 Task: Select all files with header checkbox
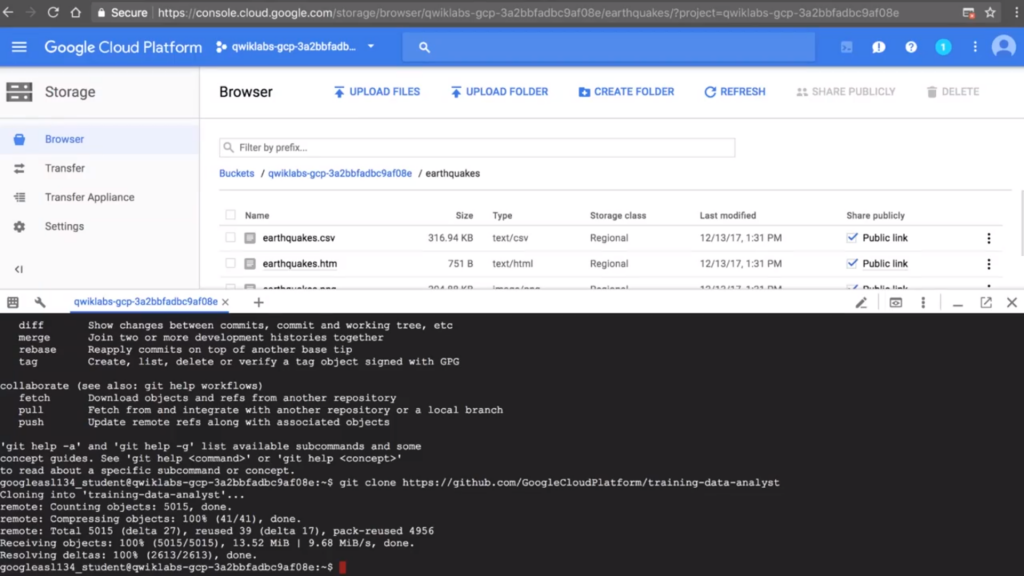[231, 215]
